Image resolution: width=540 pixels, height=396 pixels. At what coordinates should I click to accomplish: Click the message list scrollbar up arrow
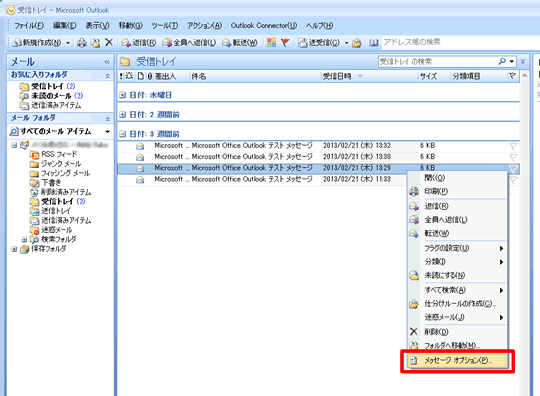(525, 75)
